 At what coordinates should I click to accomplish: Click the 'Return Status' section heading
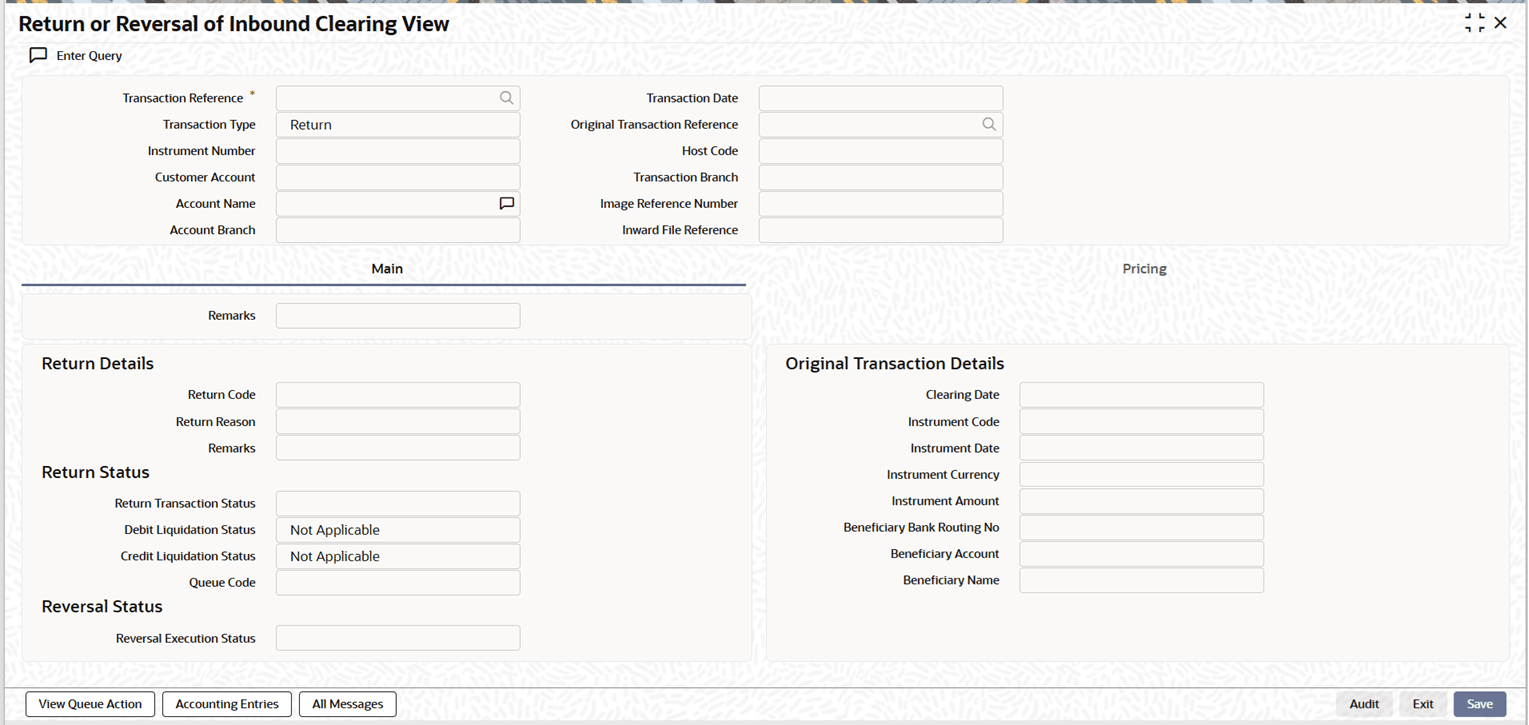pos(96,472)
